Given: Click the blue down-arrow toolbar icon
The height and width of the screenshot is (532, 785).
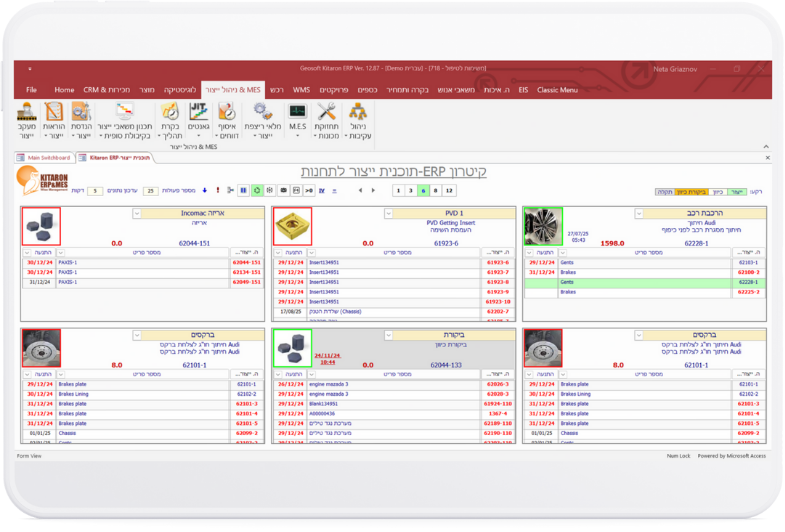Looking at the screenshot, I should (x=205, y=191).
